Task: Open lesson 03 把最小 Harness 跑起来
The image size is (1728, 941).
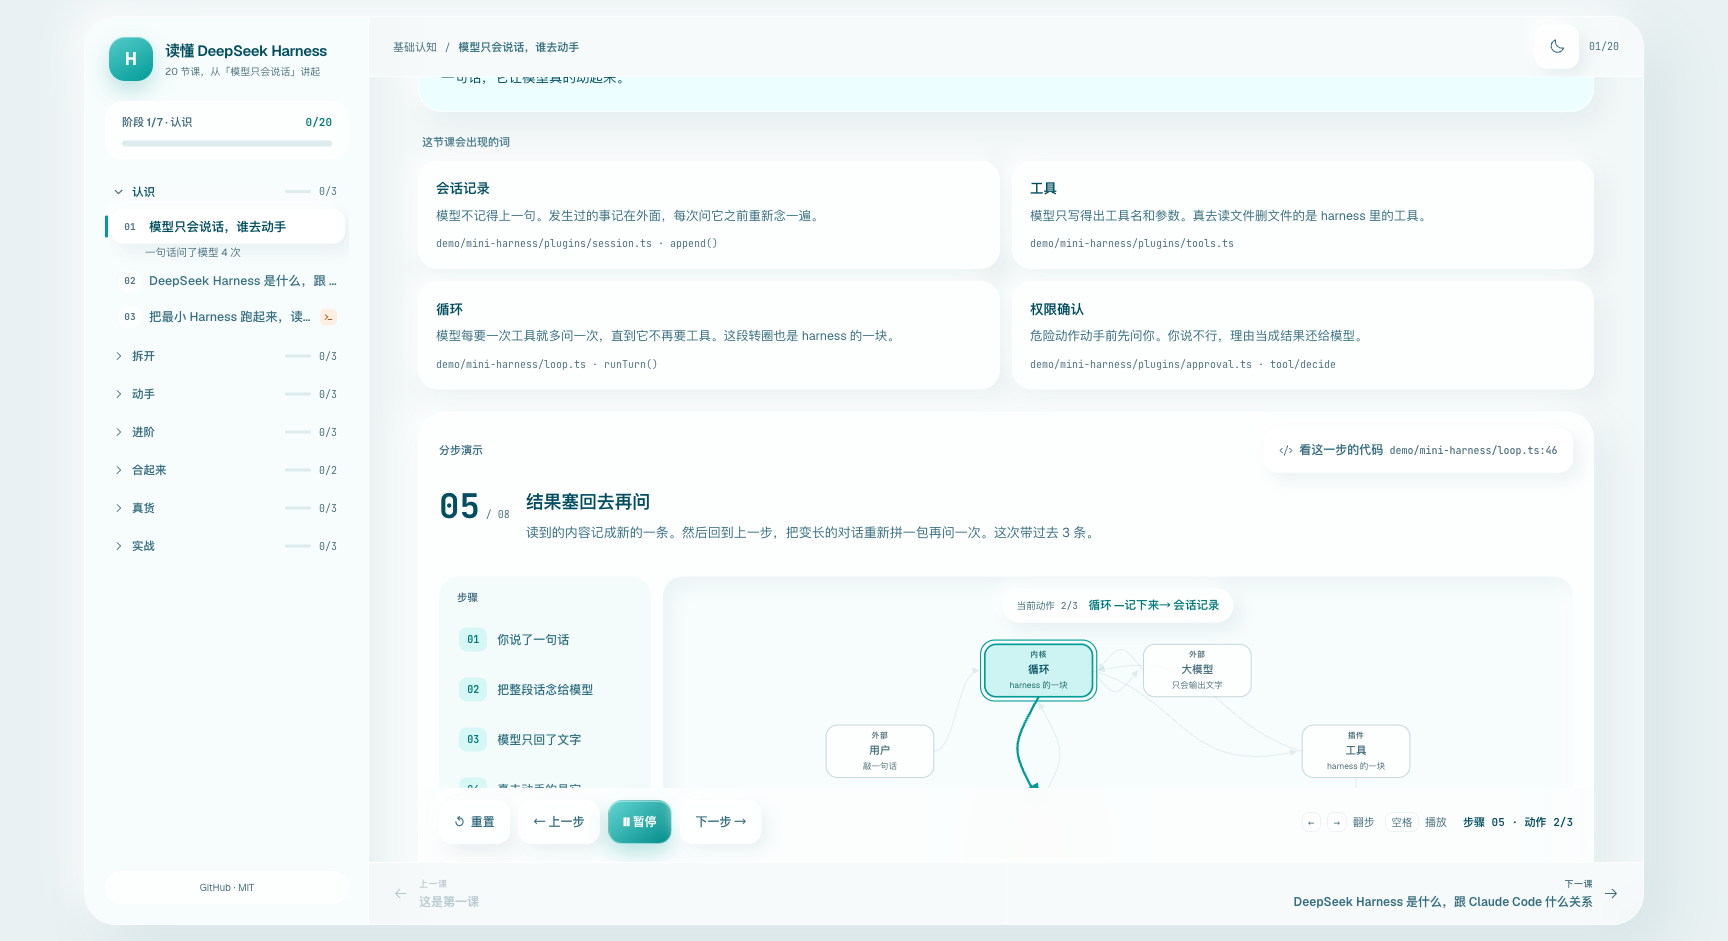Action: 227,317
